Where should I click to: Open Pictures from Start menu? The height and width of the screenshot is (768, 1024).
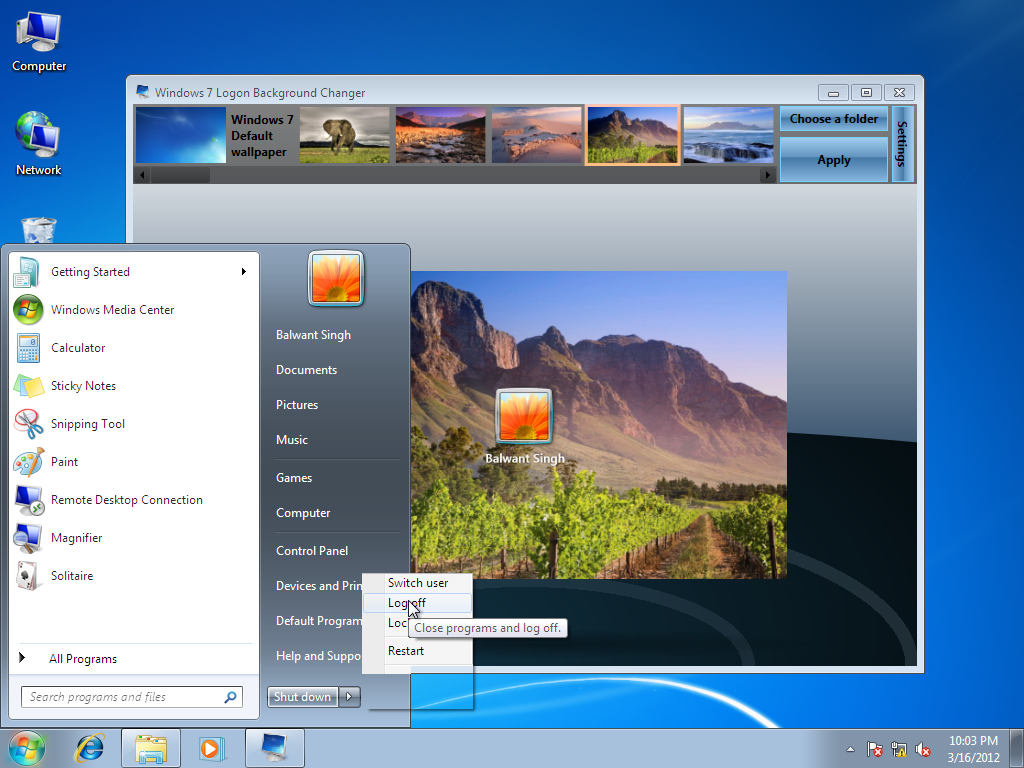click(x=297, y=405)
